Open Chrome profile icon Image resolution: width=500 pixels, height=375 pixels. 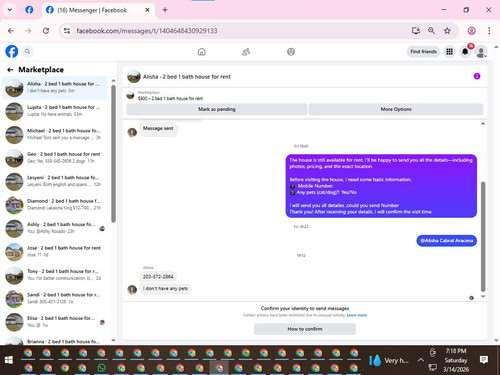click(x=471, y=31)
